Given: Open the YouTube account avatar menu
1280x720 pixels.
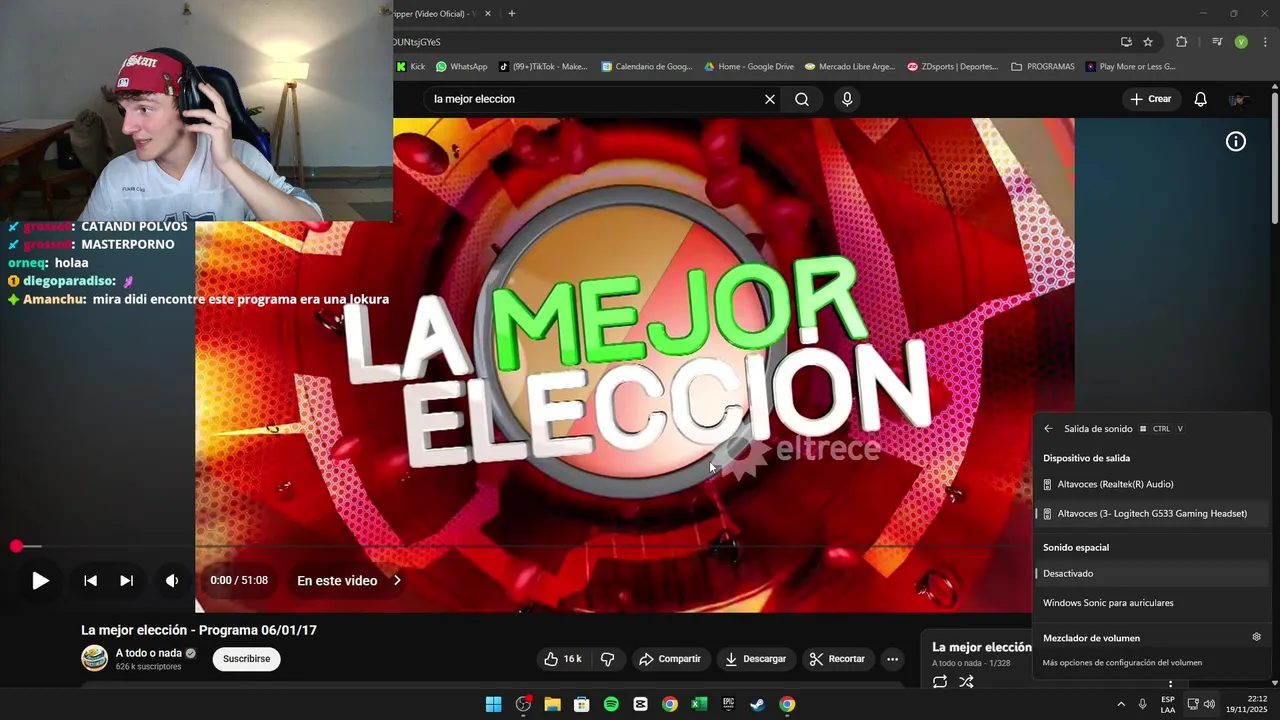Looking at the screenshot, I should point(1239,99).
